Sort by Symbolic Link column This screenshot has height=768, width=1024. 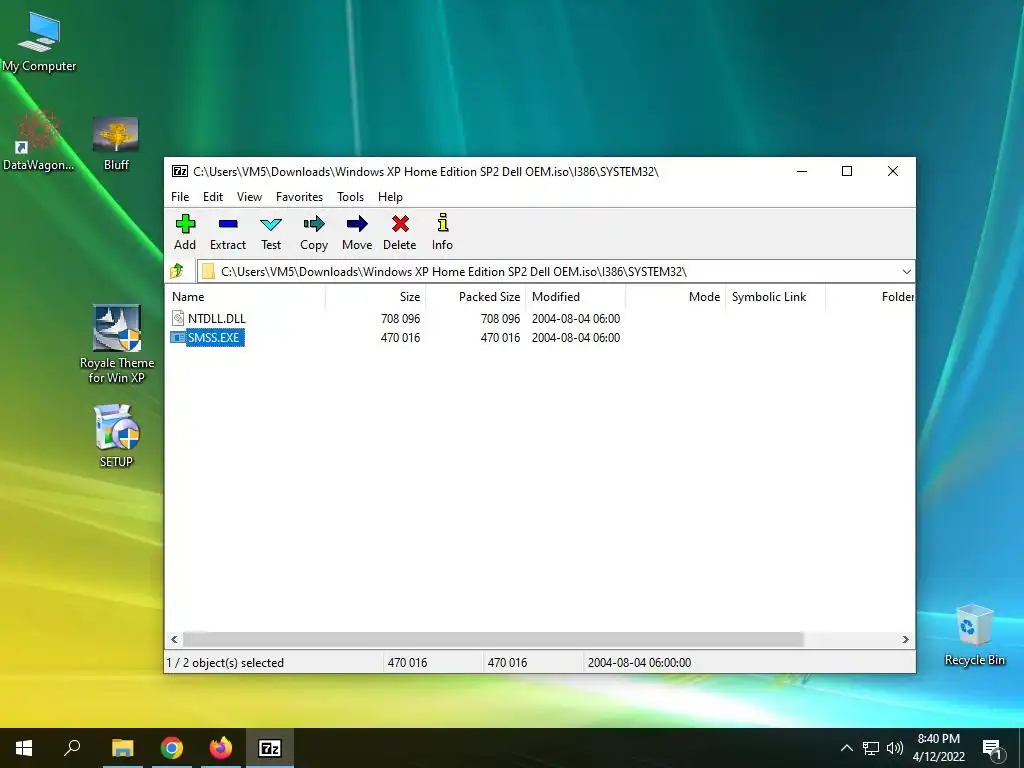pos(775,296)
